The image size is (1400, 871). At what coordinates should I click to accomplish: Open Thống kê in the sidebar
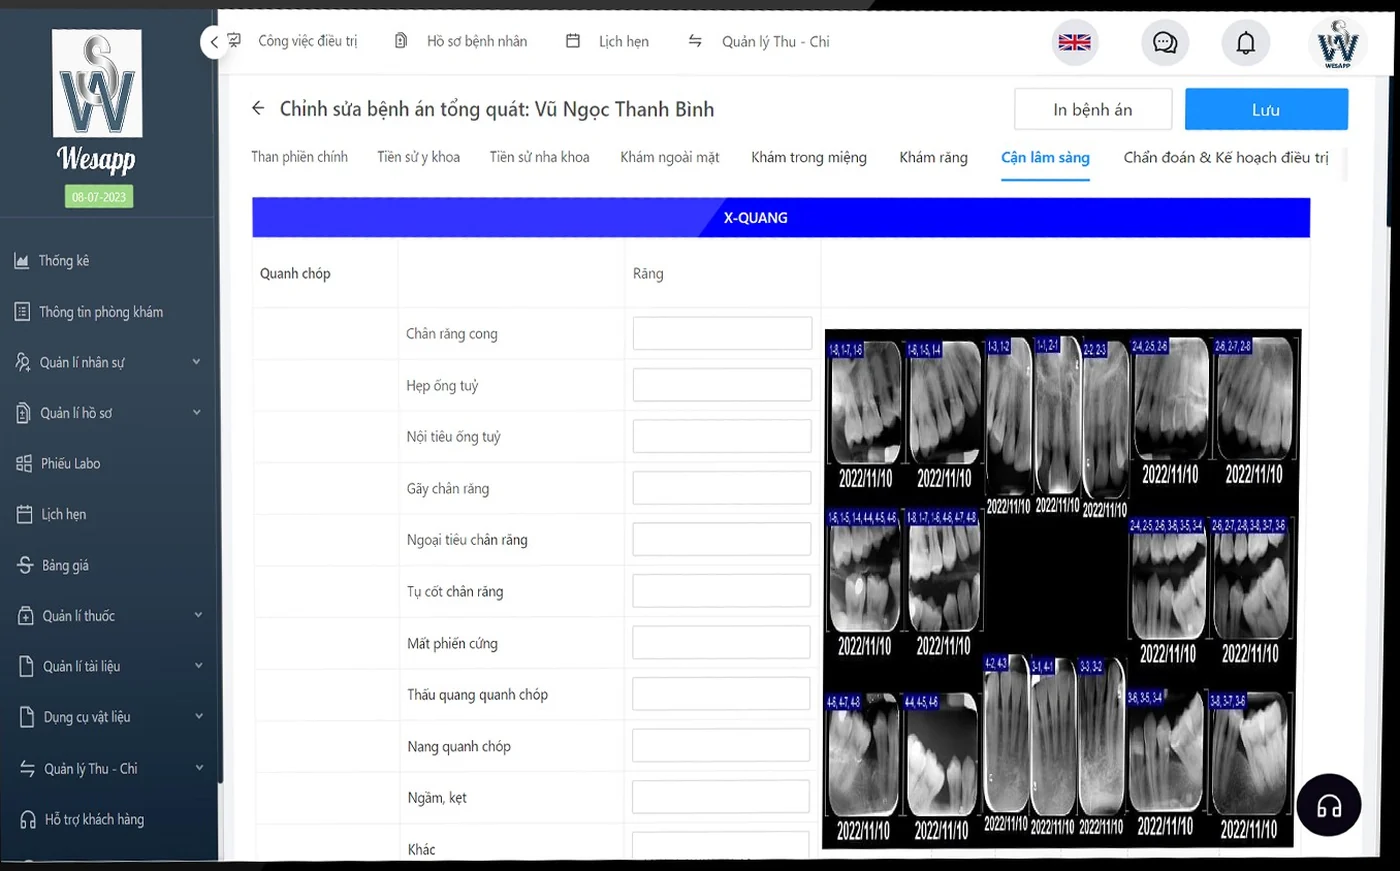pyautogui.click(x=64, y=261)
